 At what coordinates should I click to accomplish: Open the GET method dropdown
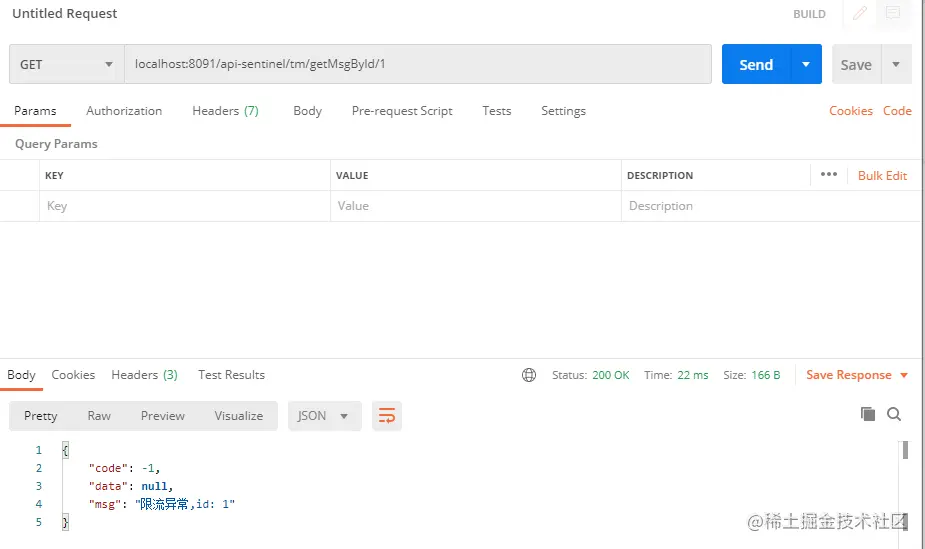tap(66, 64)
